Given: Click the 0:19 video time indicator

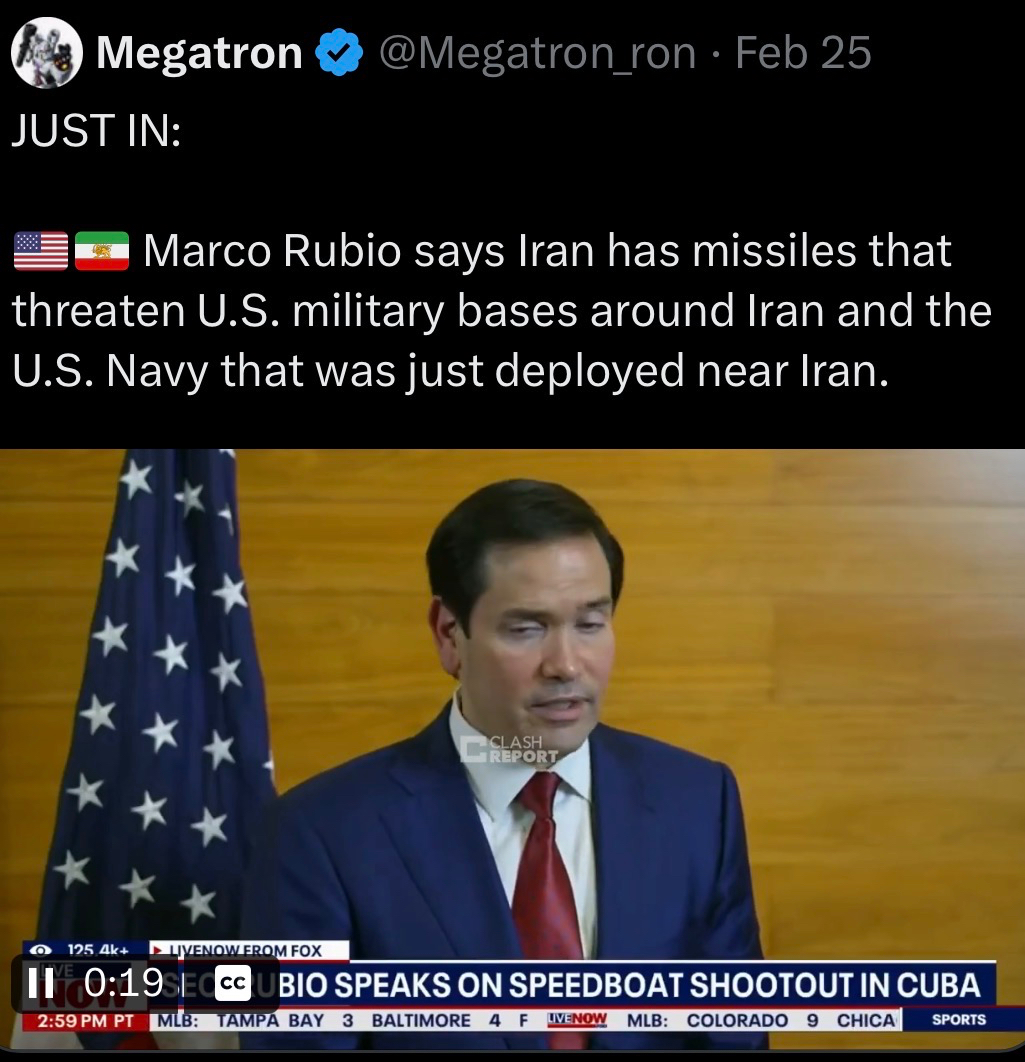Looking at the screenshot, I should coord(124,982).
